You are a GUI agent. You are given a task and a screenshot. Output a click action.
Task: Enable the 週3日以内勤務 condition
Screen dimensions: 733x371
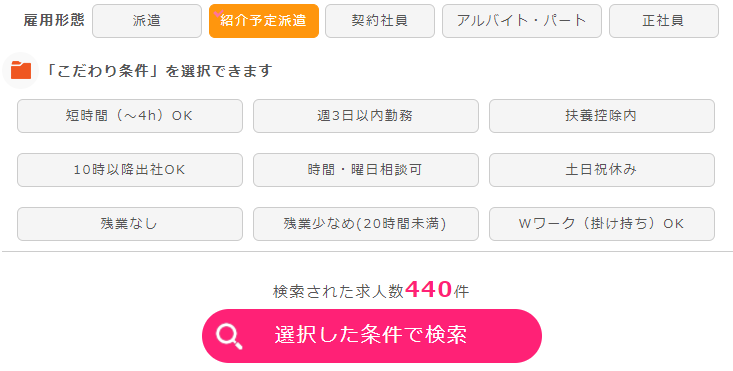(x=366, y=116)
